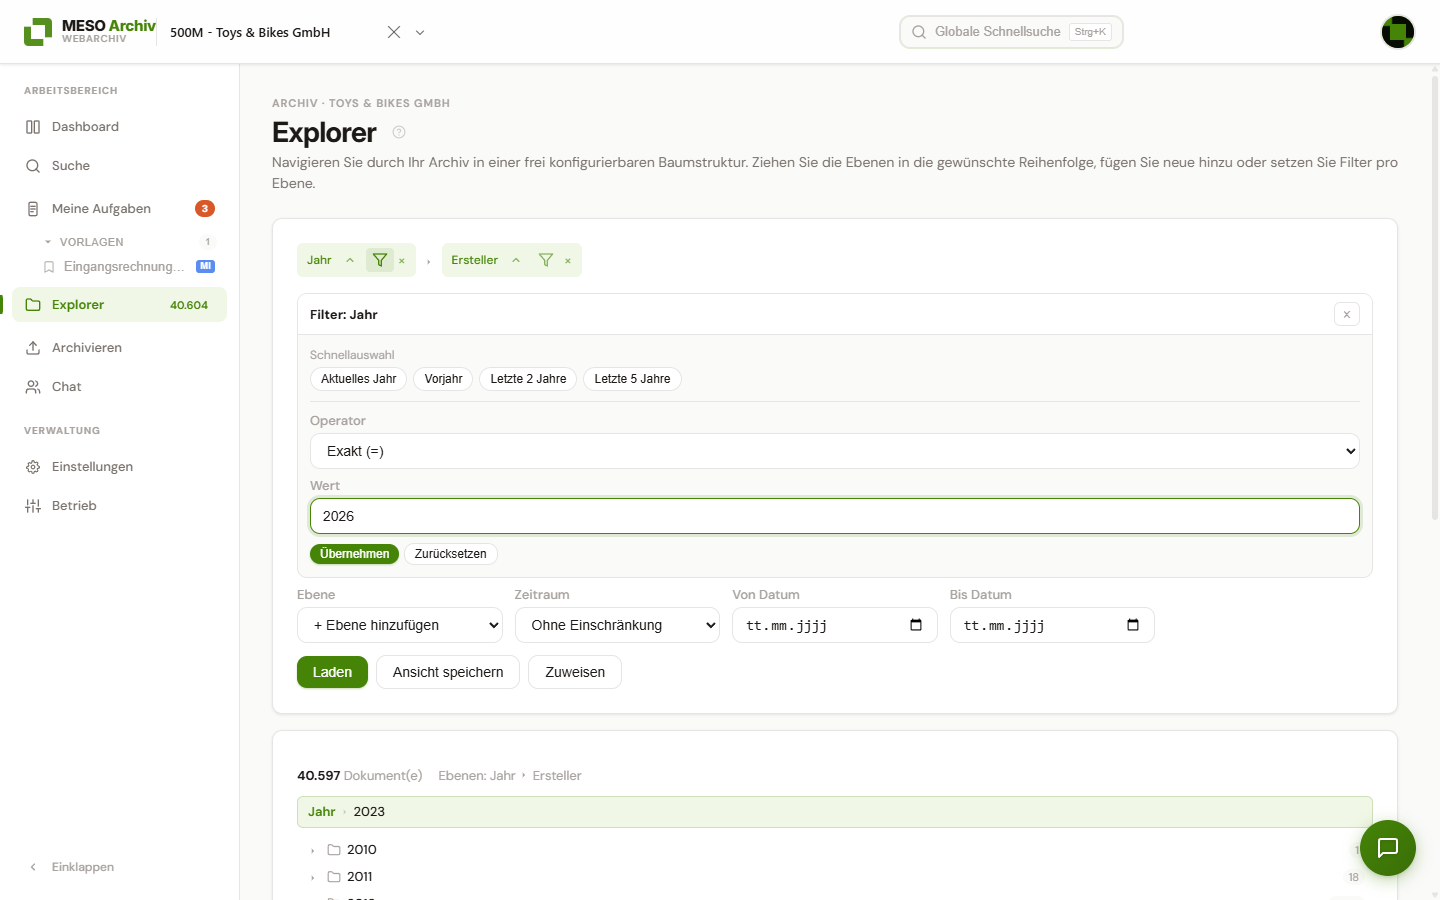
Task: Open Chat from the sidebar
Action: click(120, 387)
